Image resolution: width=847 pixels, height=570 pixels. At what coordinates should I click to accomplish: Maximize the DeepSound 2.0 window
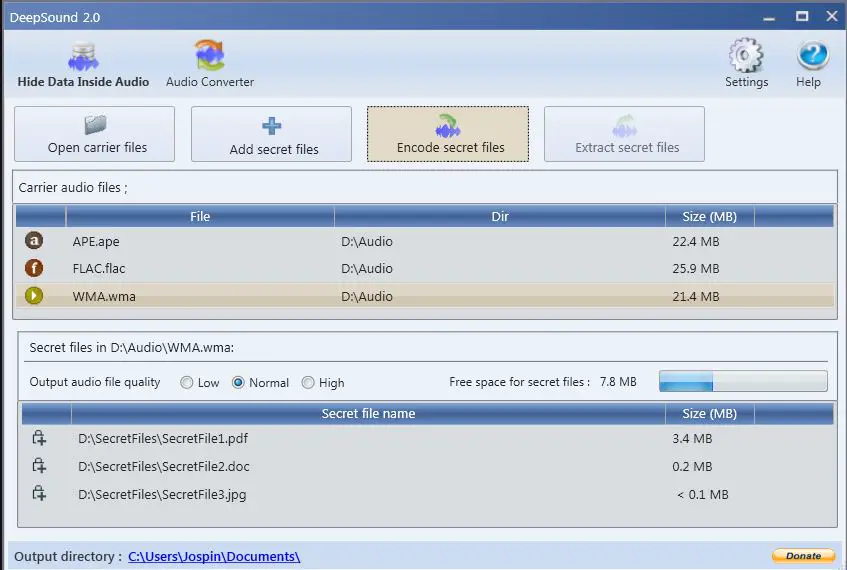tap(802, 16)
